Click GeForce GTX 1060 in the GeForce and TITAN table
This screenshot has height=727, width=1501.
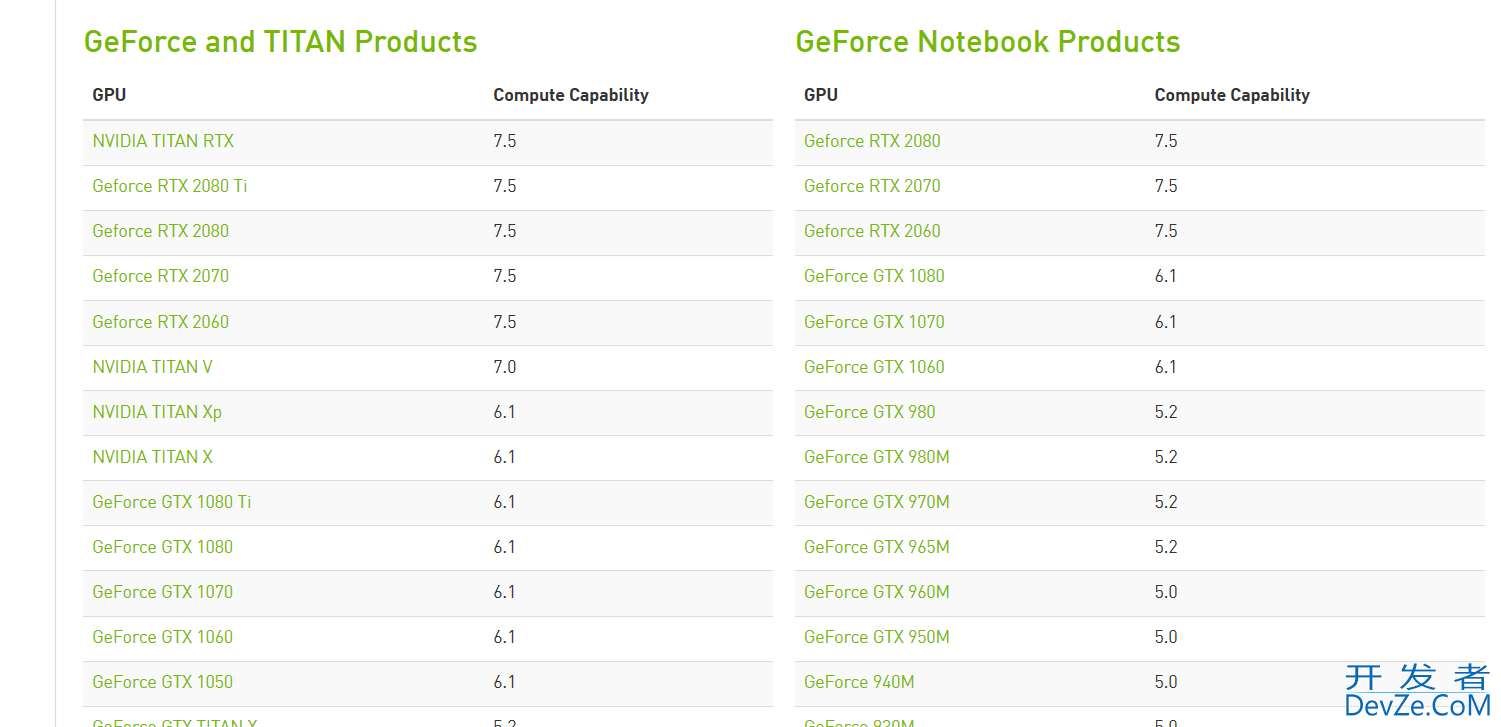[163, 637]
